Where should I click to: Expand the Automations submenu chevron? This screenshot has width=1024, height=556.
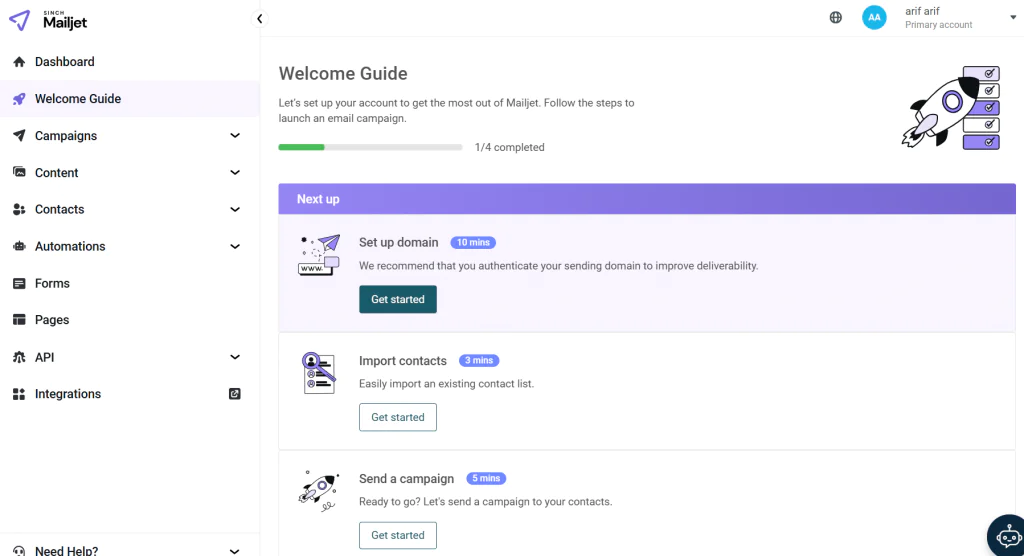(235, 246)
